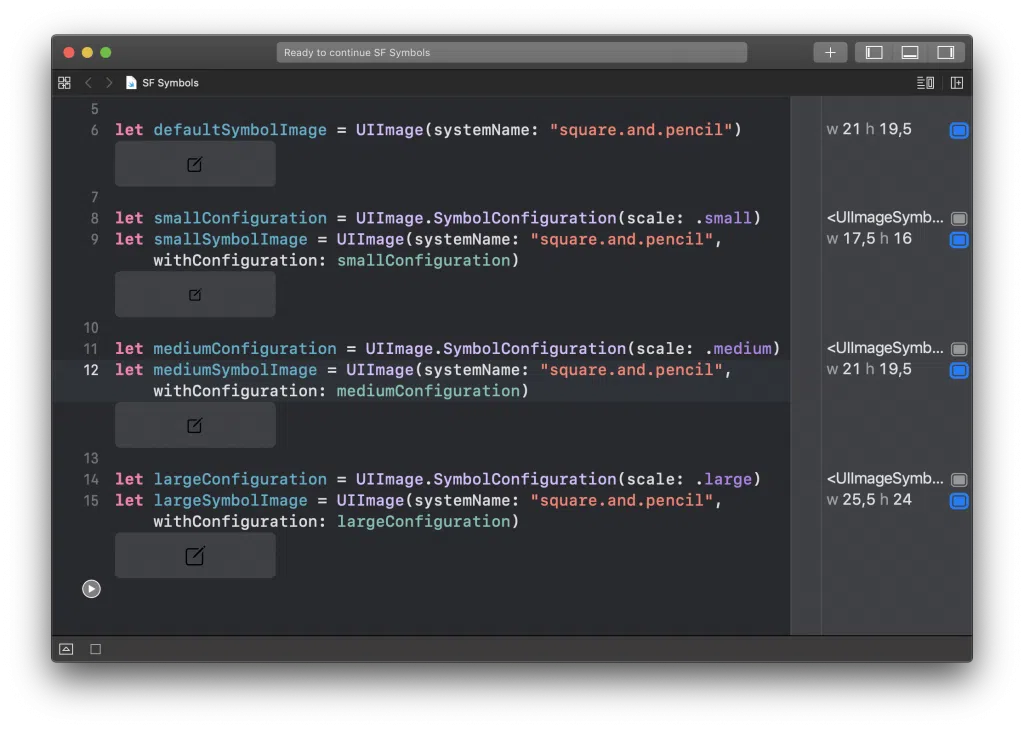
Task: Click mediumConfiguration on line 11
Action: coord(245,349)
